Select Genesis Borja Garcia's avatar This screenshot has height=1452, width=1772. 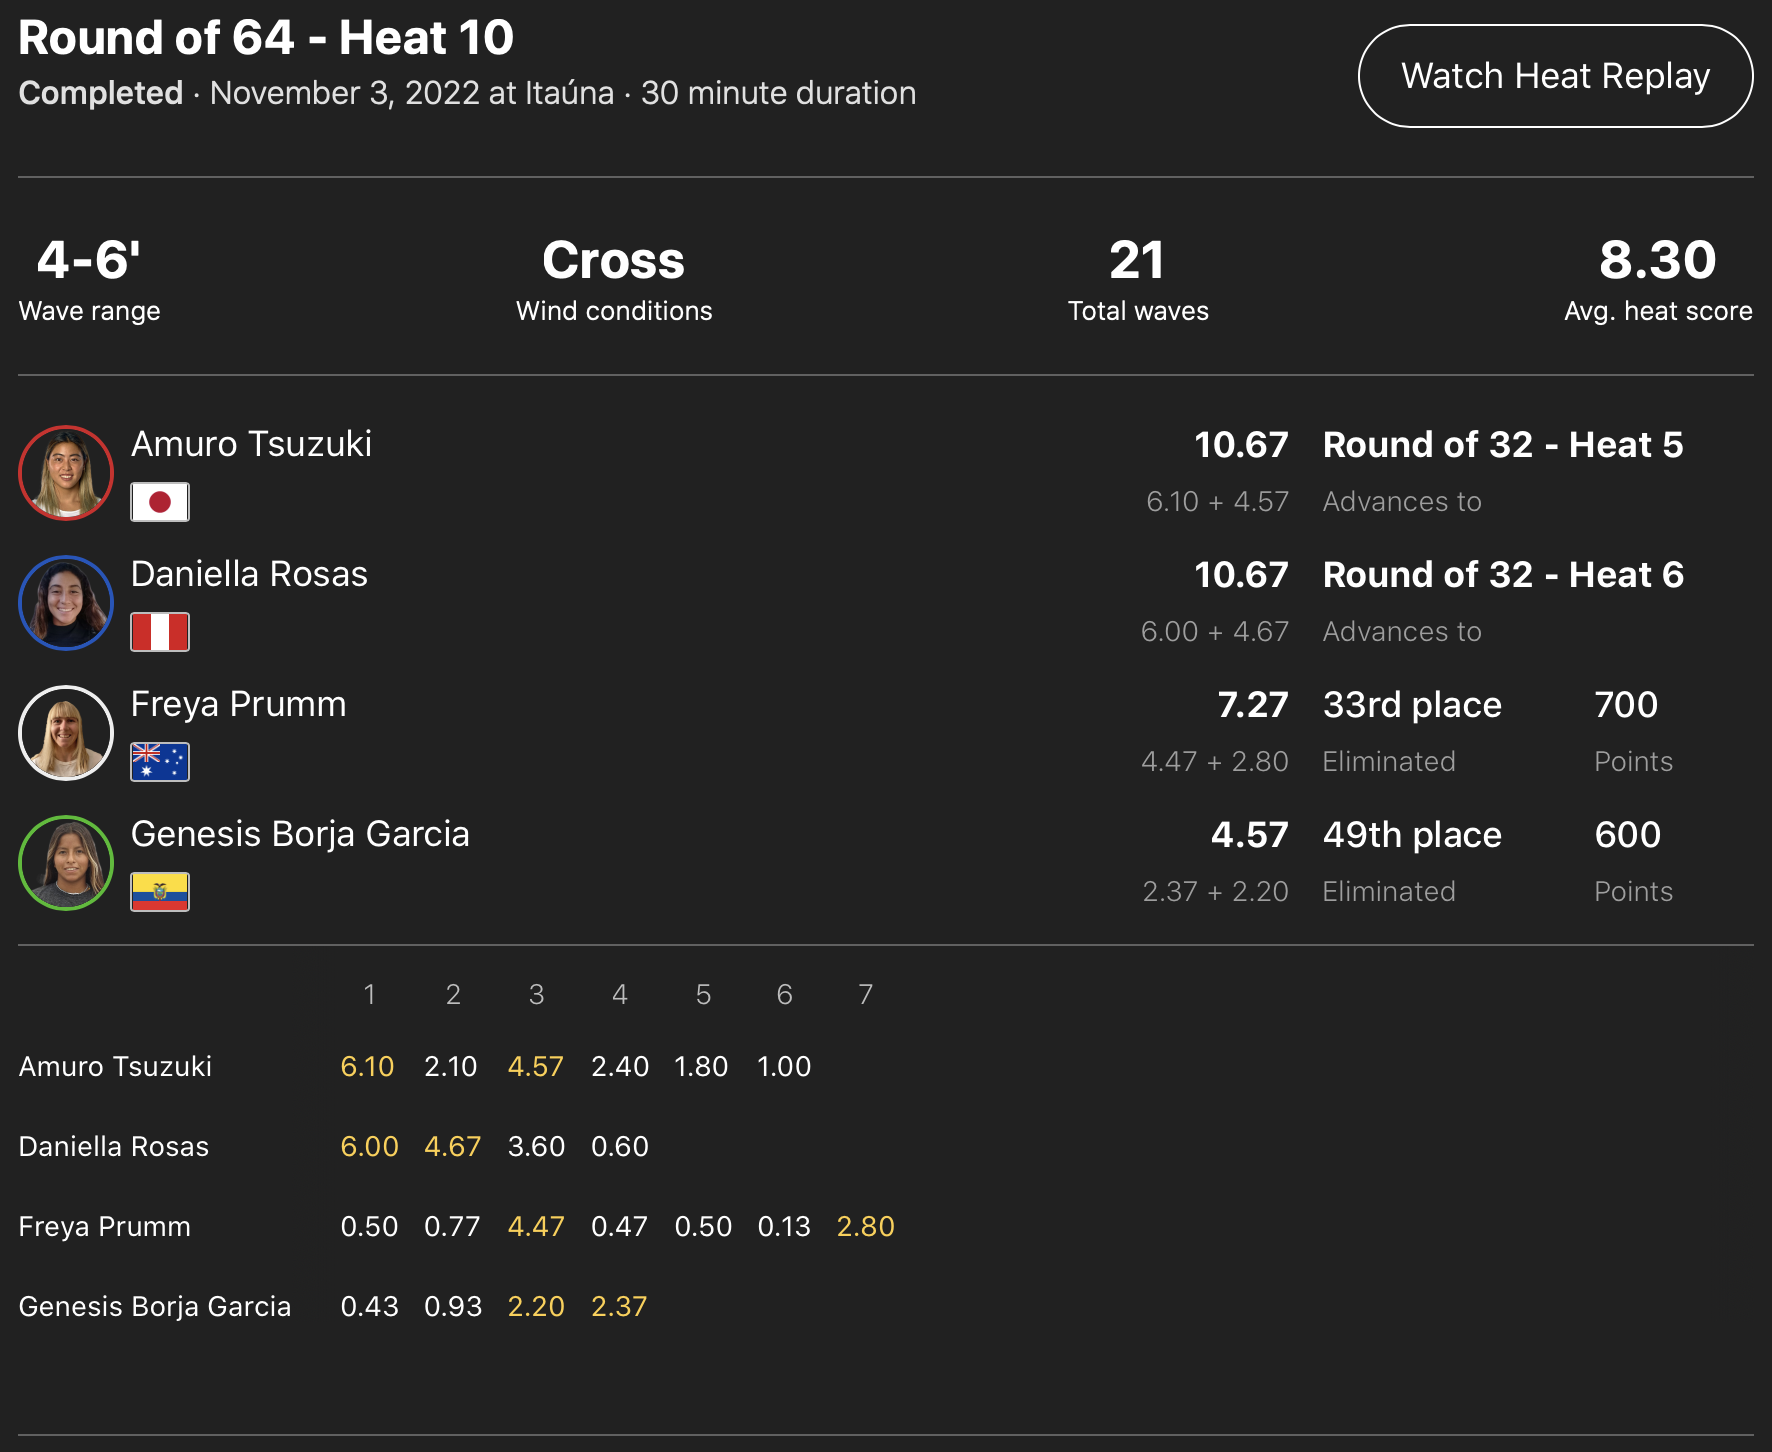click(66, 863)
